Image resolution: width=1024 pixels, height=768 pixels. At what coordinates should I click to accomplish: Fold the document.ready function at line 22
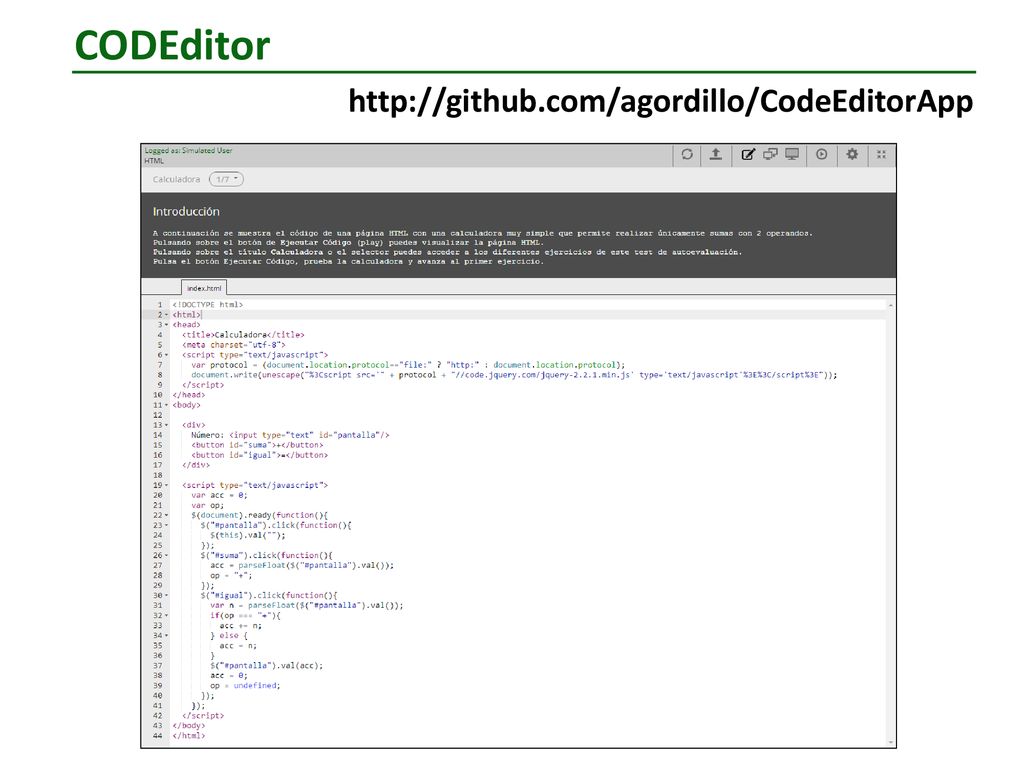click(167, 515)
